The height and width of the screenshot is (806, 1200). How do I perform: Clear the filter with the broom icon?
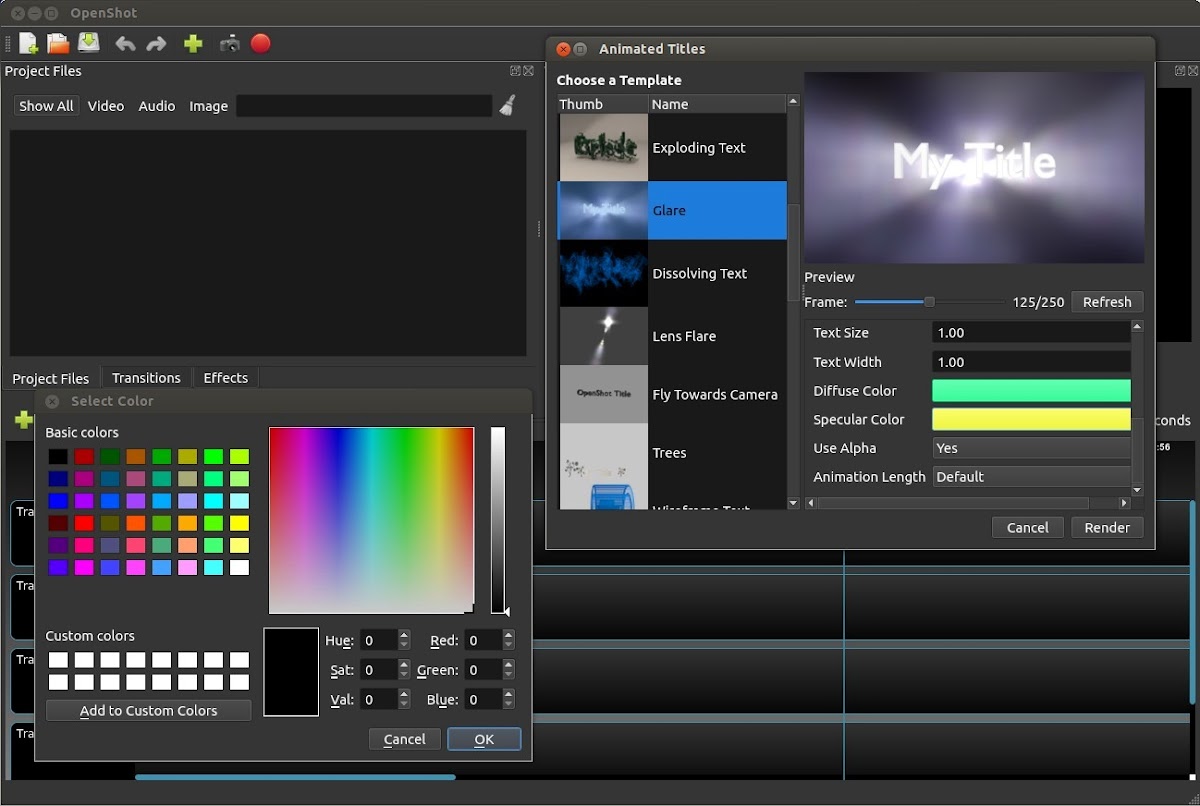(x=507, y=106)
